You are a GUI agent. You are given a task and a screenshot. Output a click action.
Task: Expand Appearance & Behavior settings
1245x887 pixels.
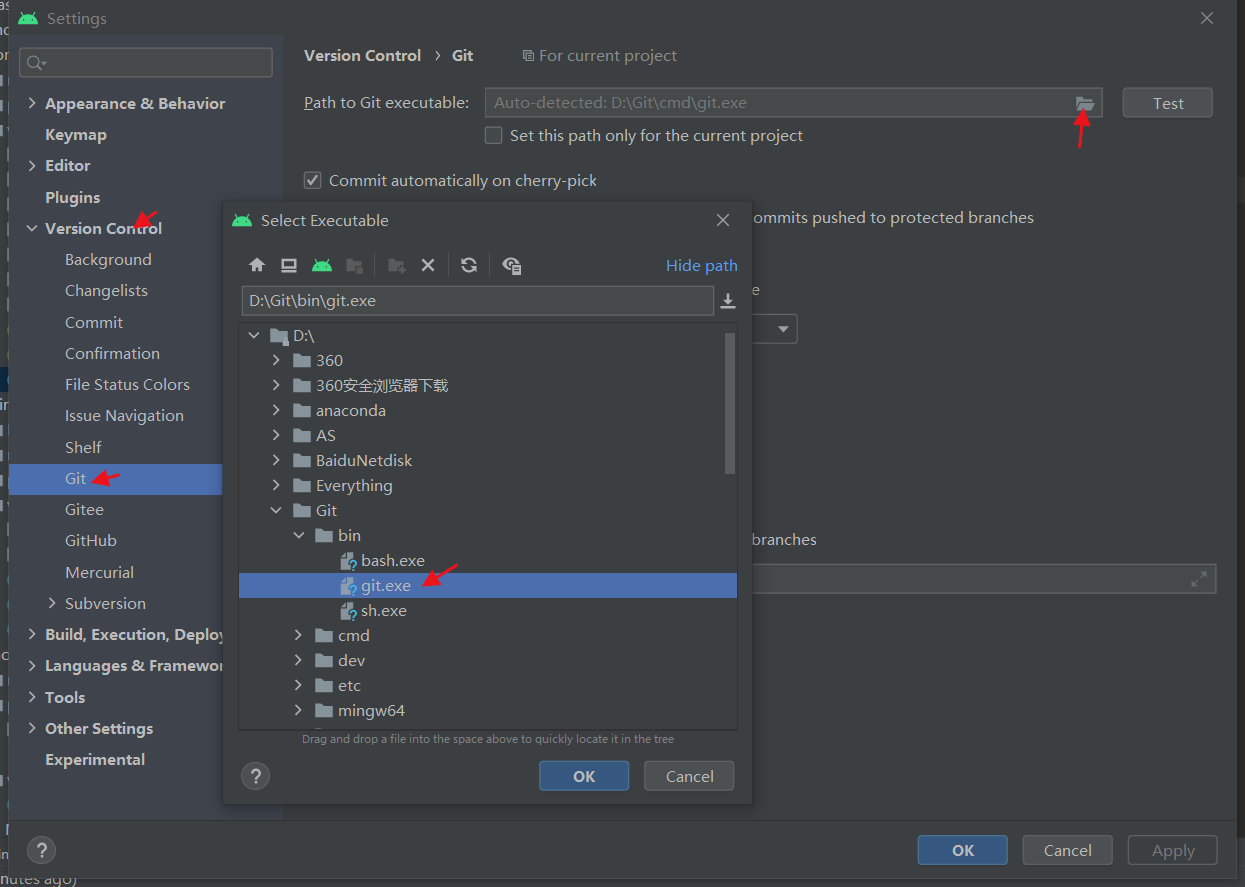point(32,103)
